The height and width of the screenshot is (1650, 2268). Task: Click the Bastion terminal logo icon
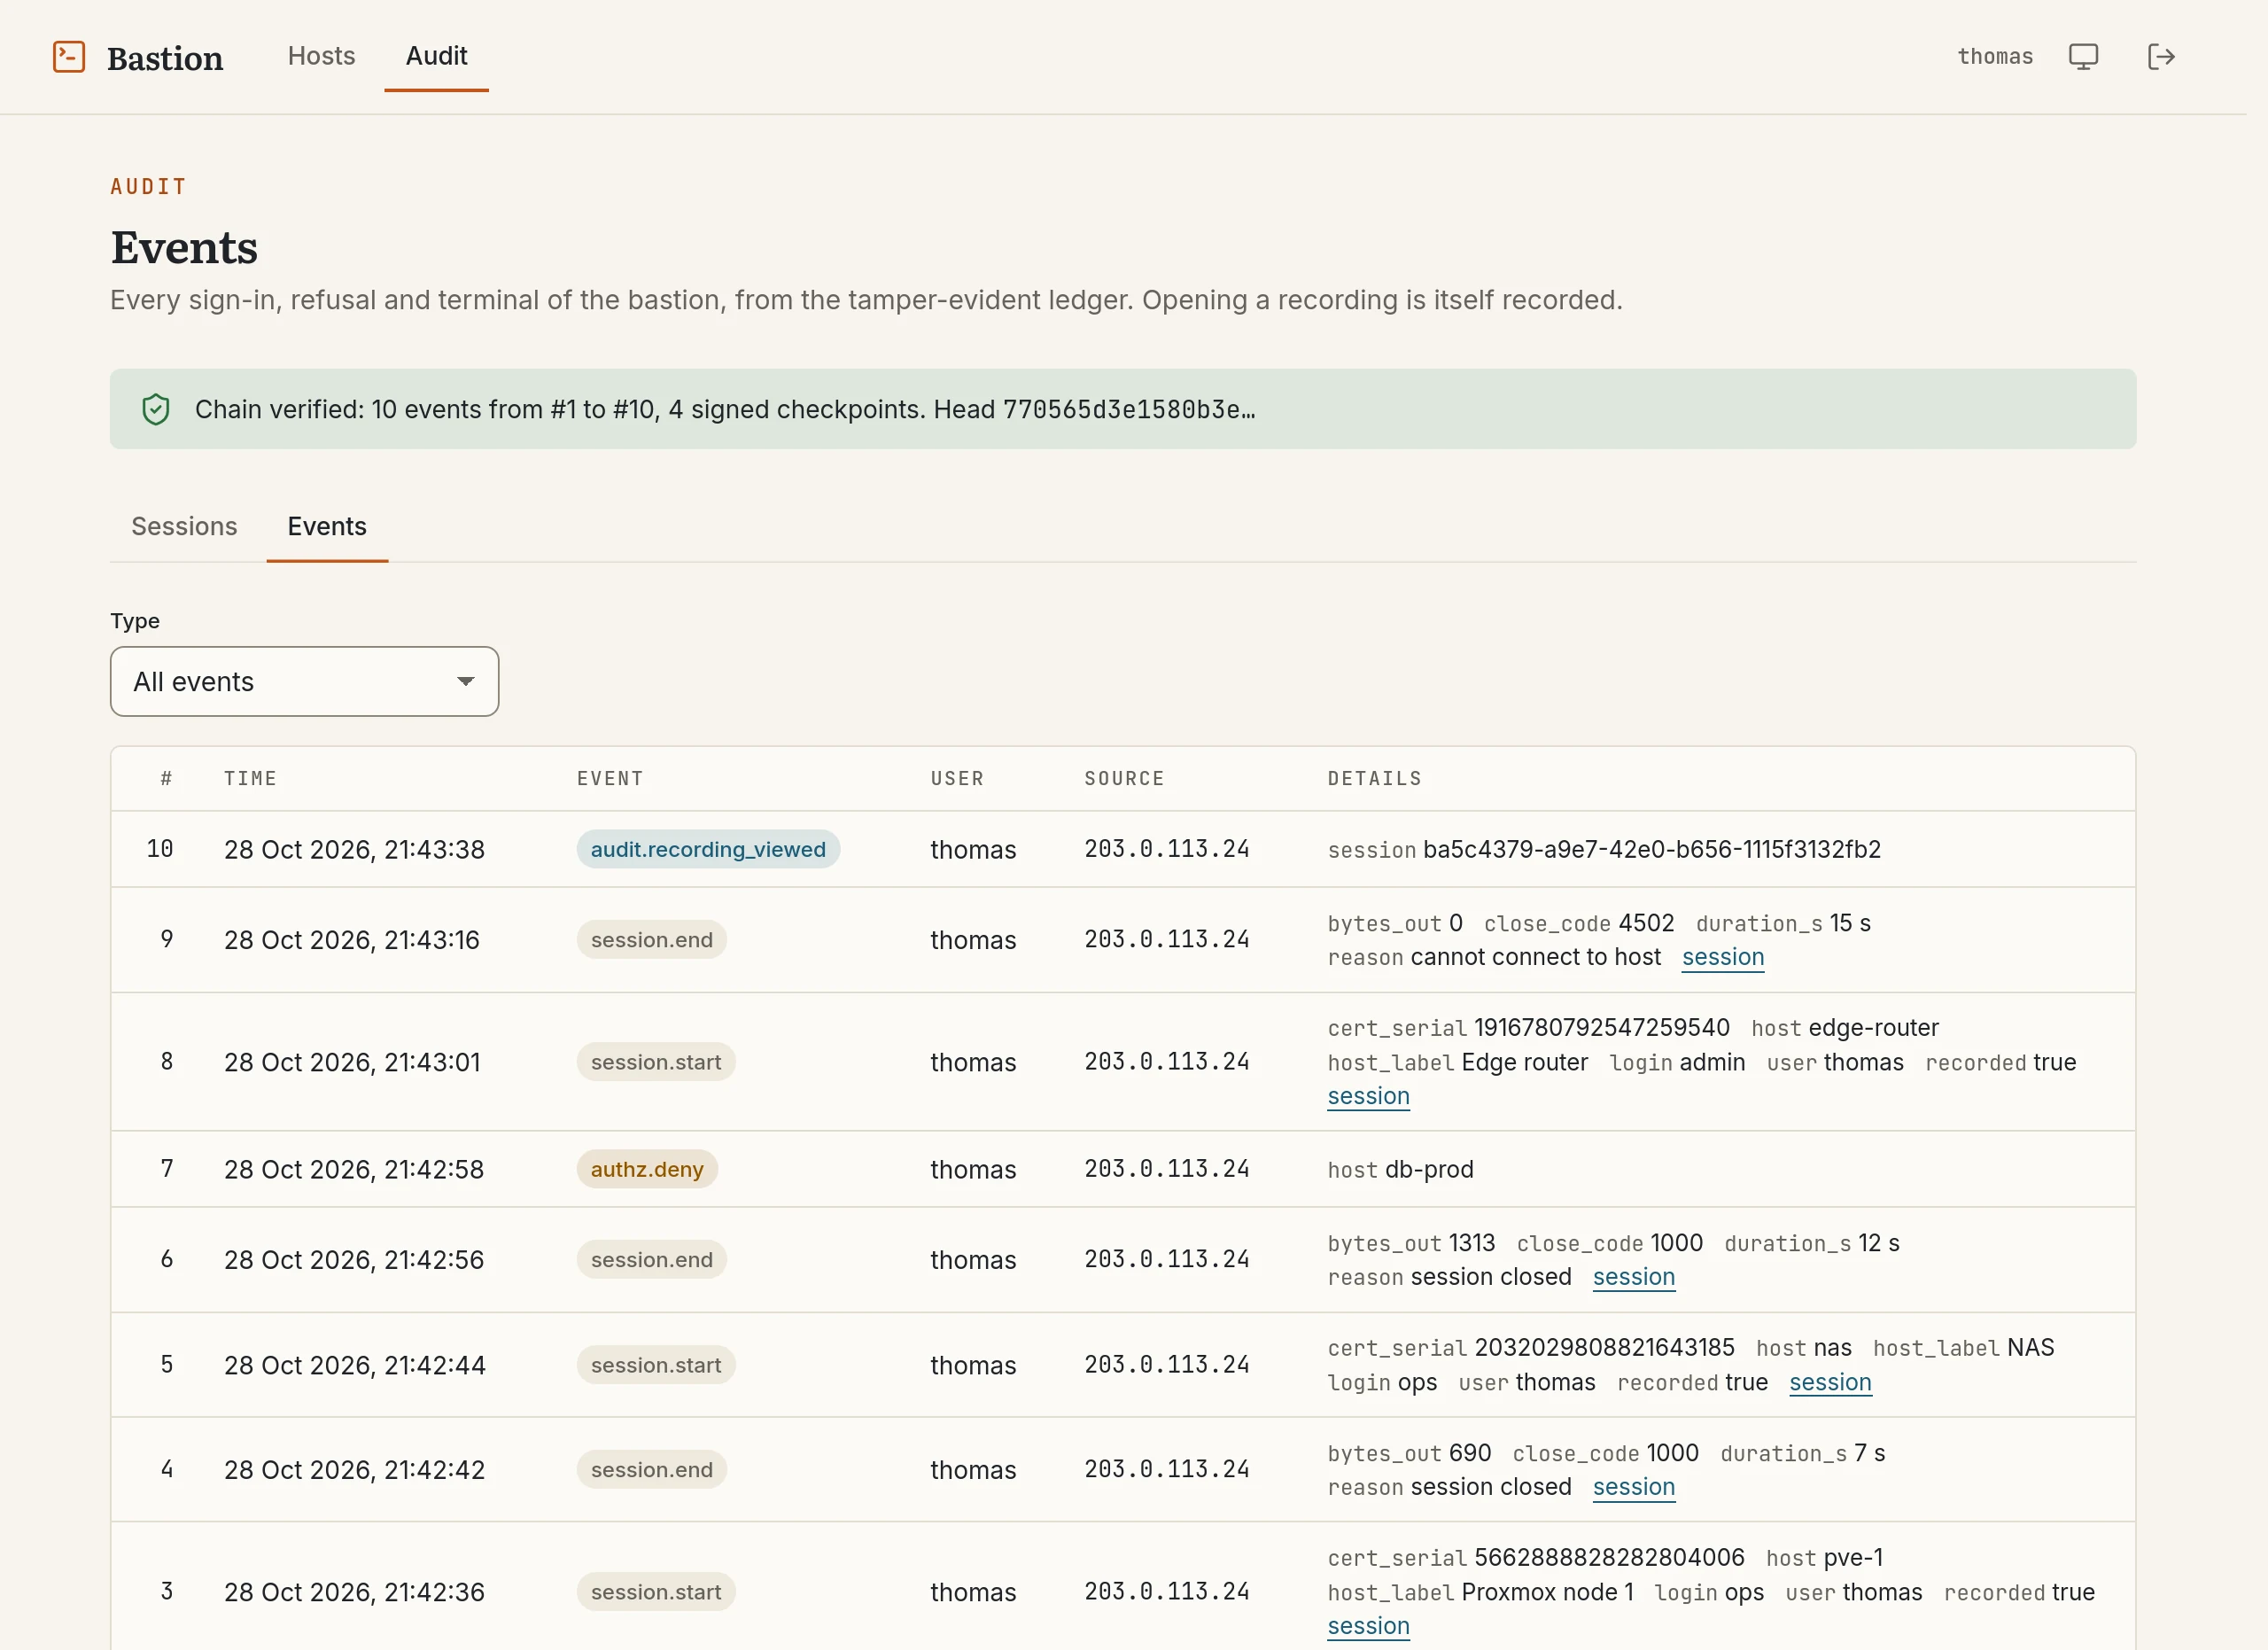69,57
